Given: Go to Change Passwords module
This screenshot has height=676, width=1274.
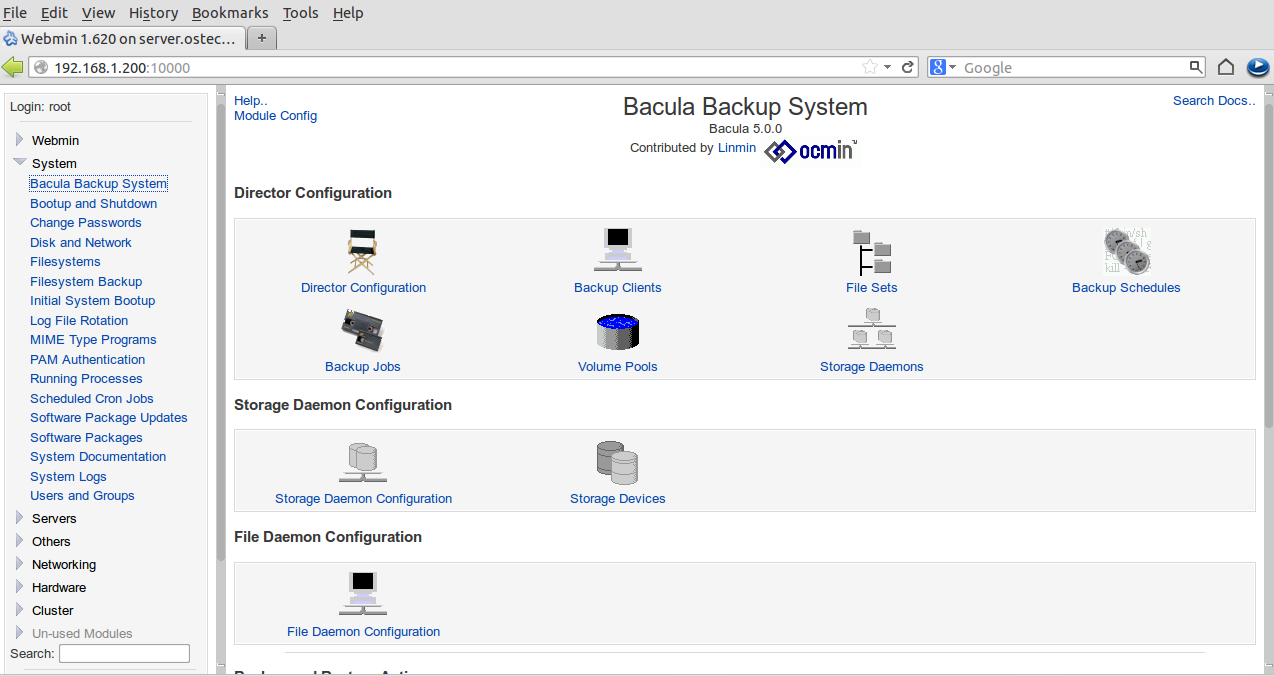Looking at the screenshot, I should tap(86, 223).
